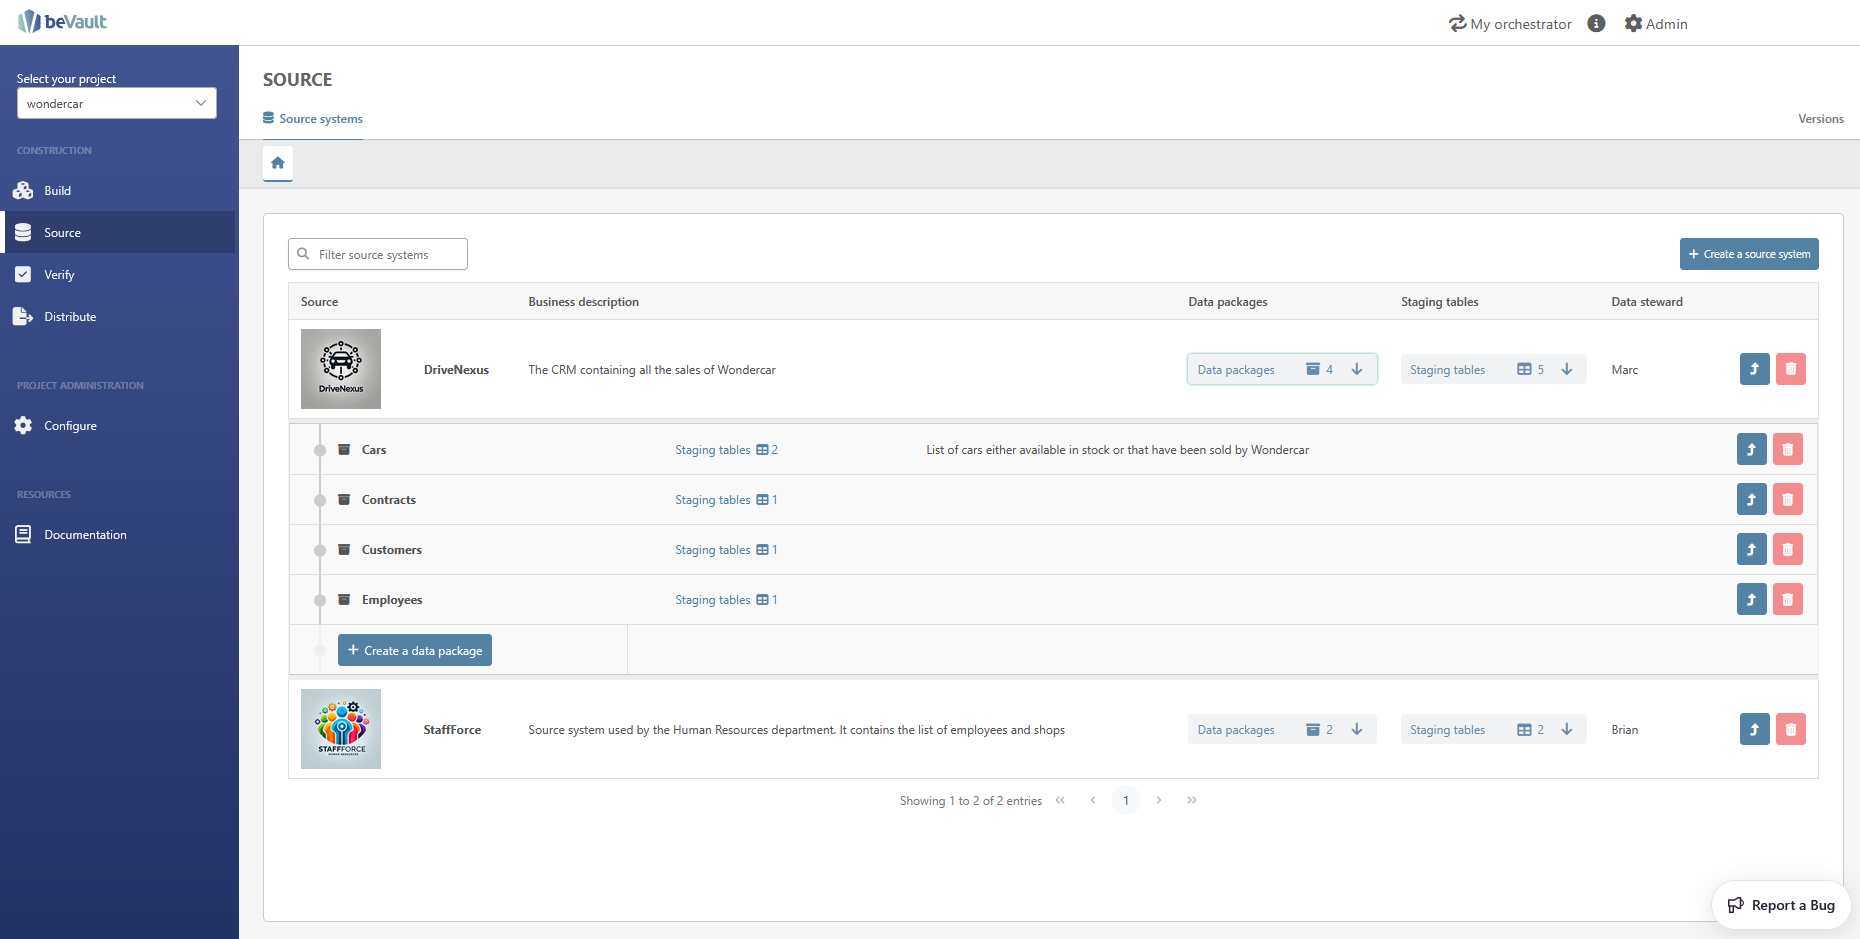Open the project selector dropdown
1860x939 pixels.
(x=117, y=104)
